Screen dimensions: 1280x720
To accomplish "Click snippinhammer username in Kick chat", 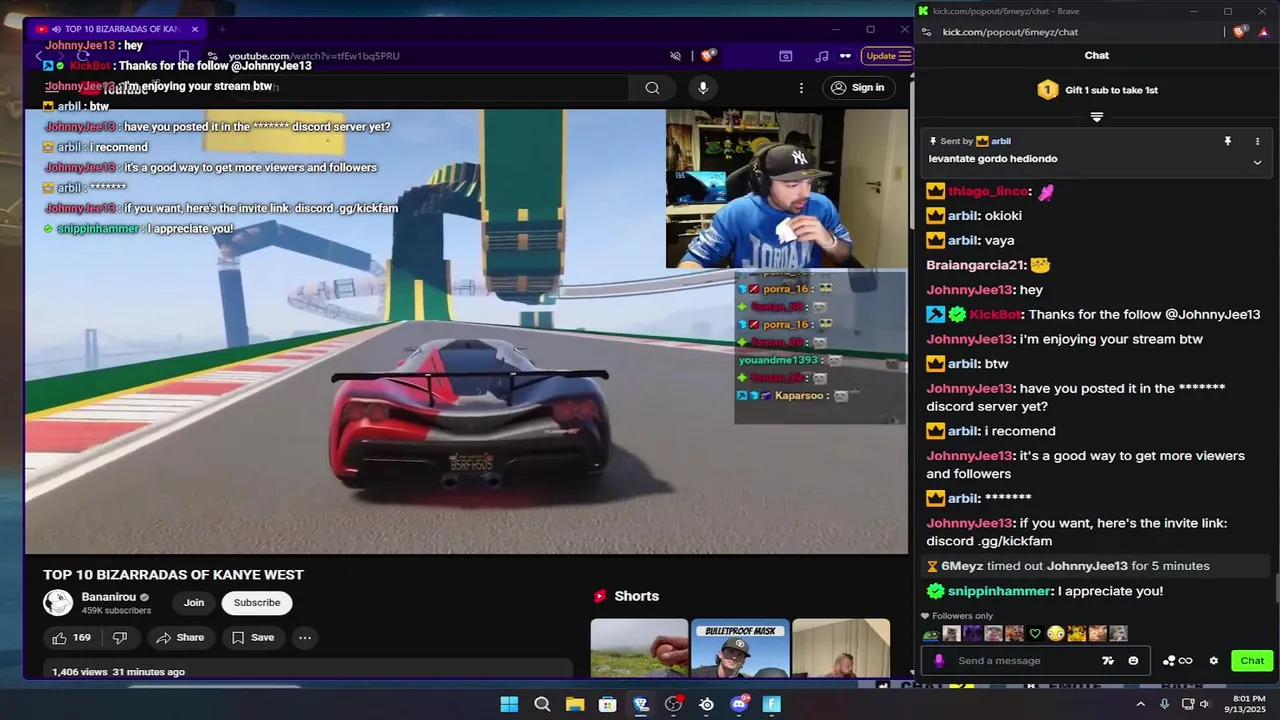I will pos(998,591).
